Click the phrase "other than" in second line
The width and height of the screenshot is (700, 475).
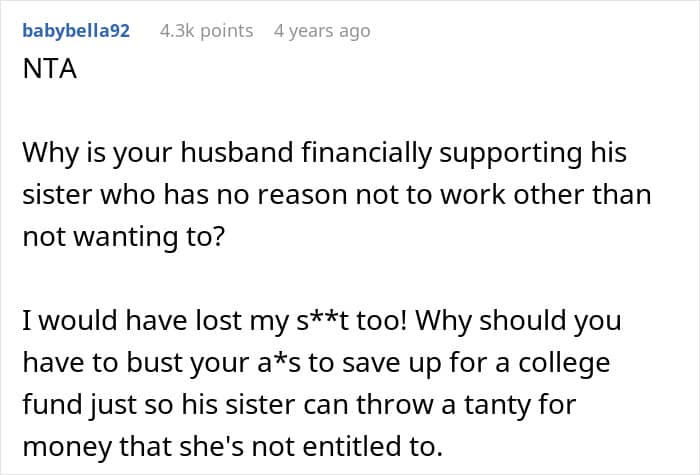click(582, 195)
